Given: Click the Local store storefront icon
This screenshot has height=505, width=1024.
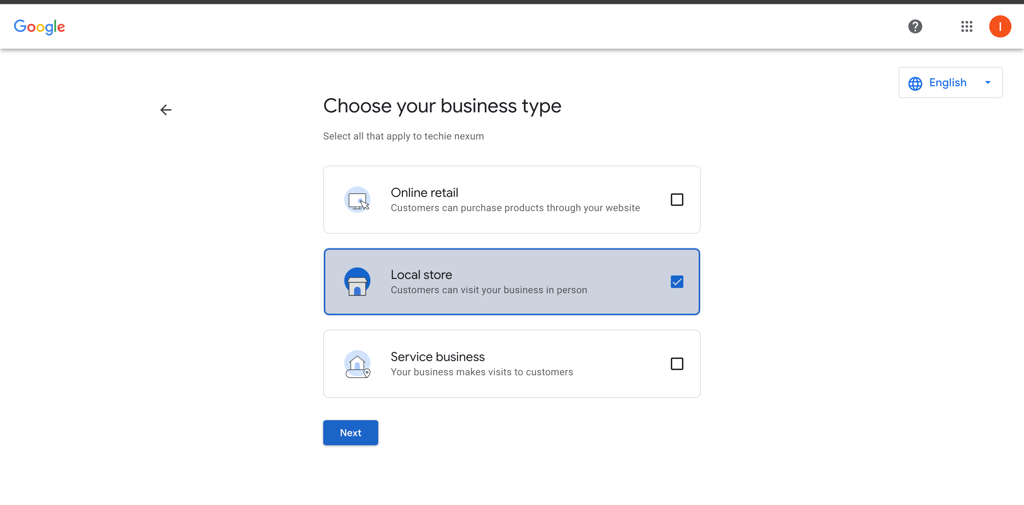Looking at the screenshot, I should coord(357,282).
